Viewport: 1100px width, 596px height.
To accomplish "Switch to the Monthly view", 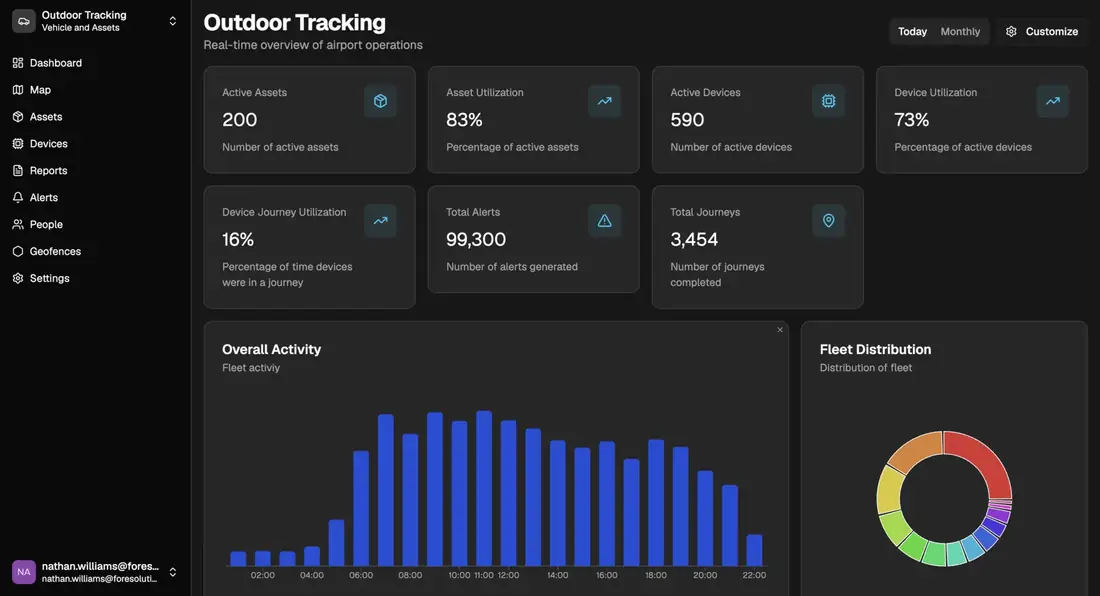I will (x=960, y=32).
